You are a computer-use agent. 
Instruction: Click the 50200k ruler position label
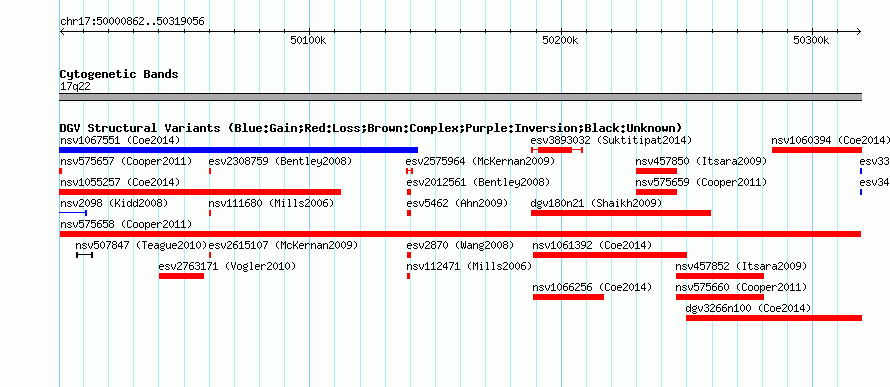[560, 40]
